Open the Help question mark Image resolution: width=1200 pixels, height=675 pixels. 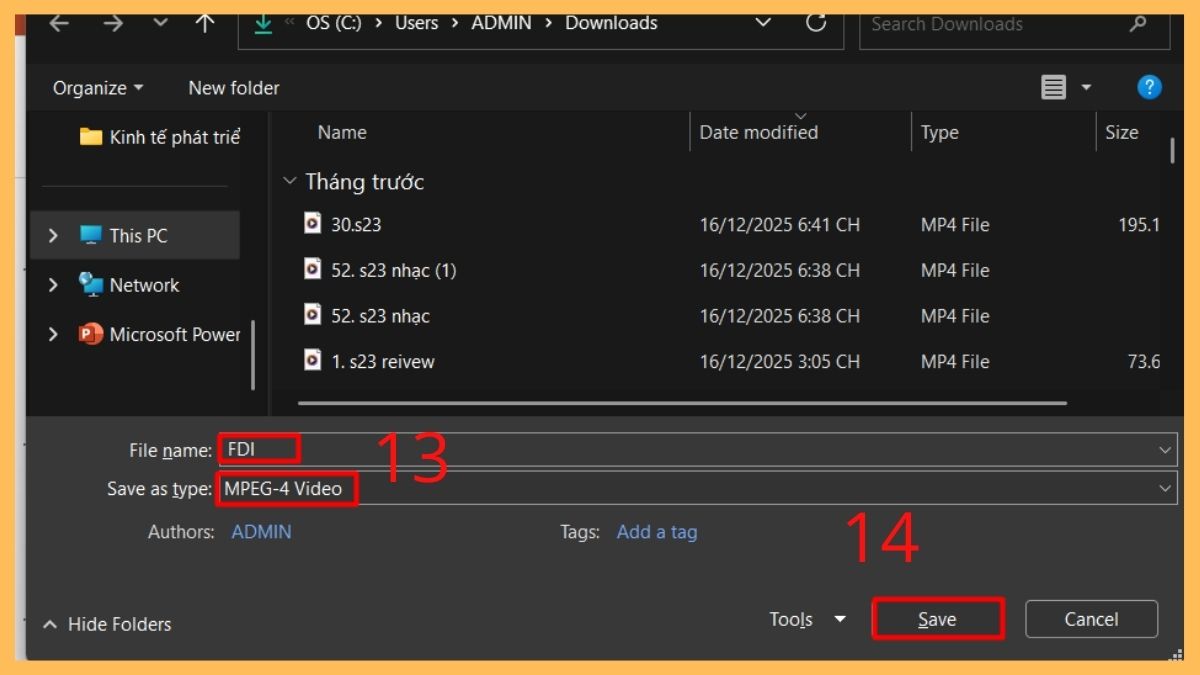point(1149,88)
